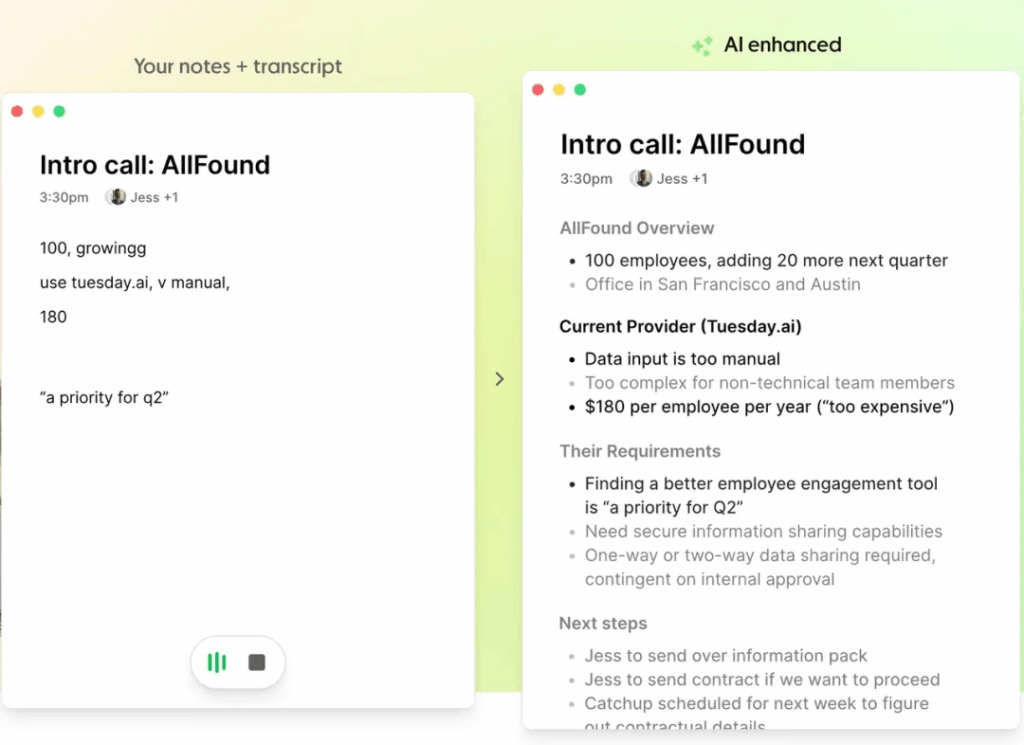
Task: Click the "use tuesday.ai, v manual," note line
Action: [x=135, y=282]
